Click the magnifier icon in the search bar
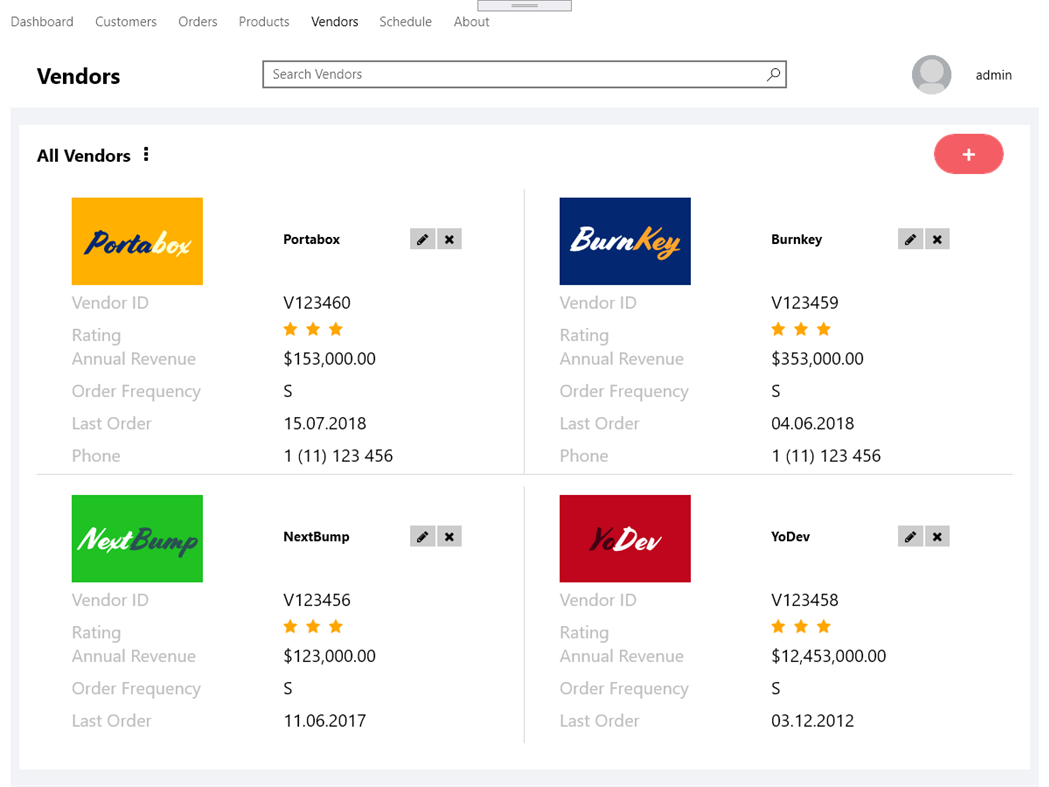Image resolution: width=1049 pixels, height=787 pixels. point(773,74)
